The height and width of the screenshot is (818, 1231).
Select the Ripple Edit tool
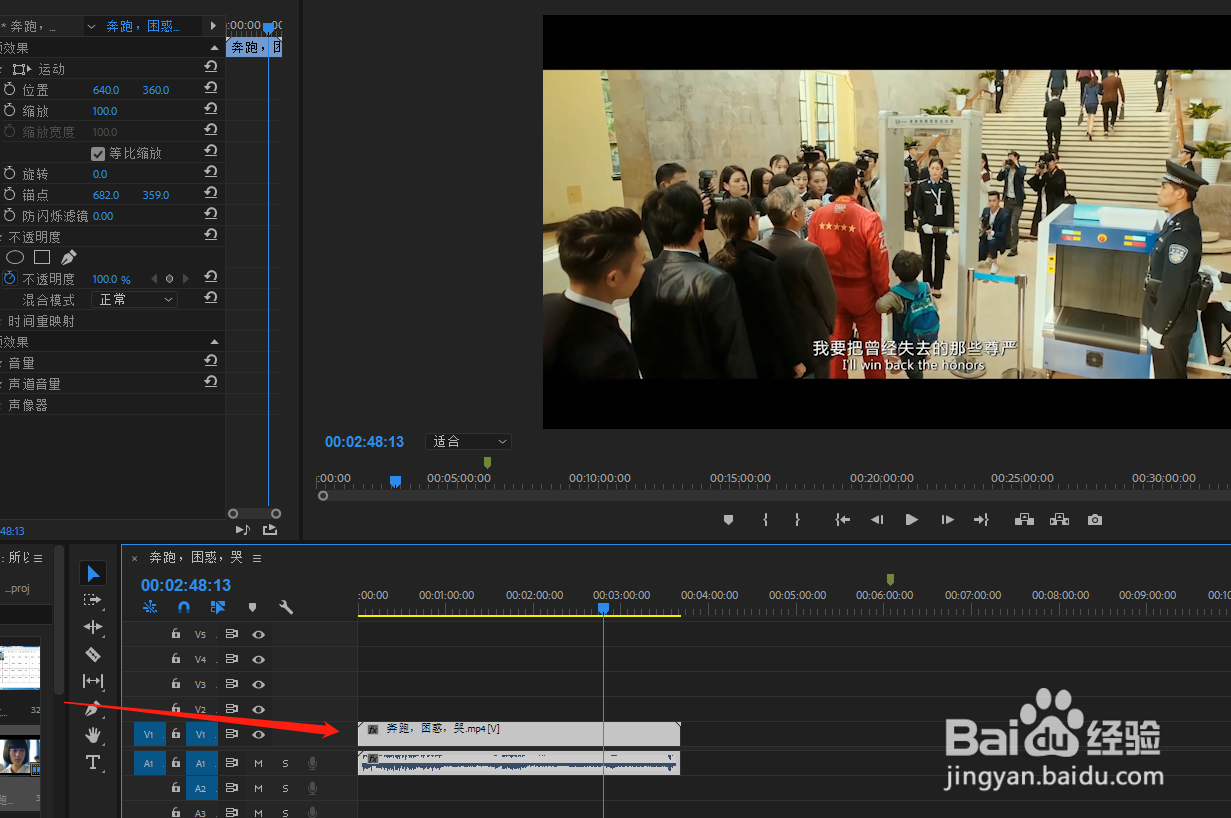pyautogui.click(x=93, y=627)
